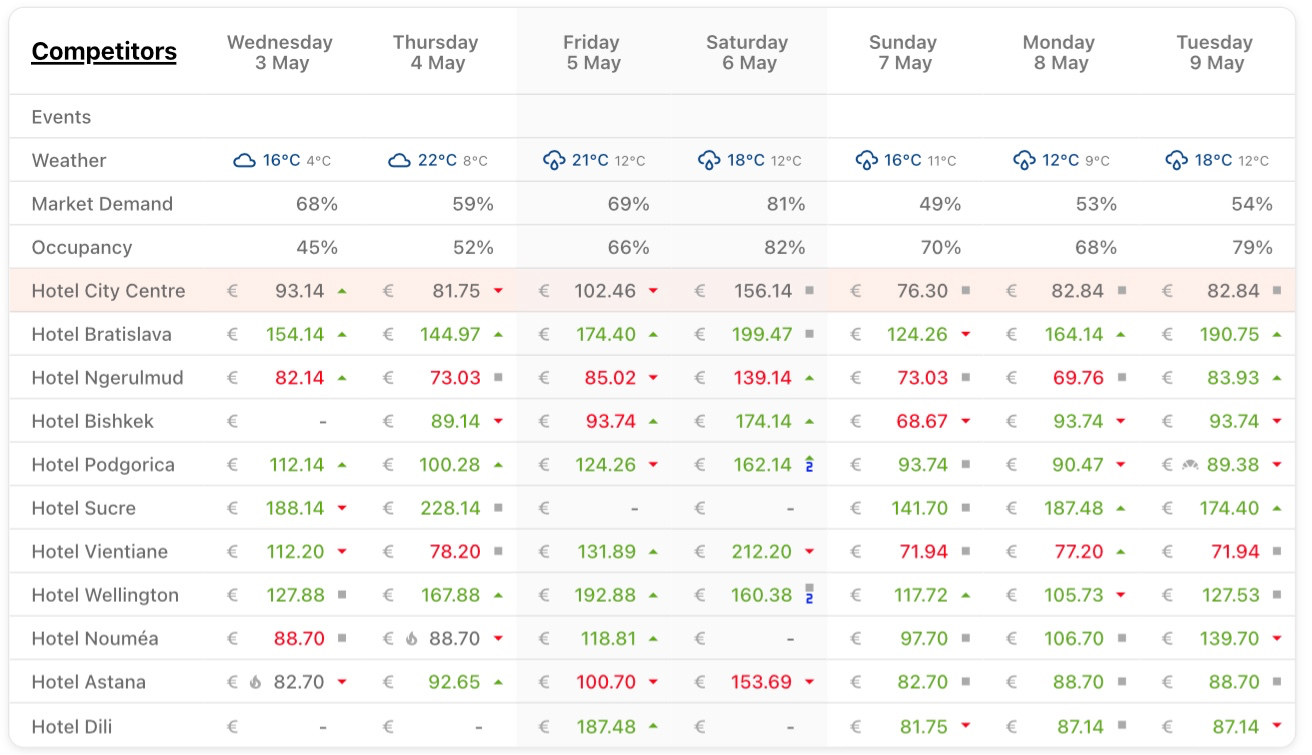Click the red down arrow beside Hotel Vientiane 212.20

[809, 552]
